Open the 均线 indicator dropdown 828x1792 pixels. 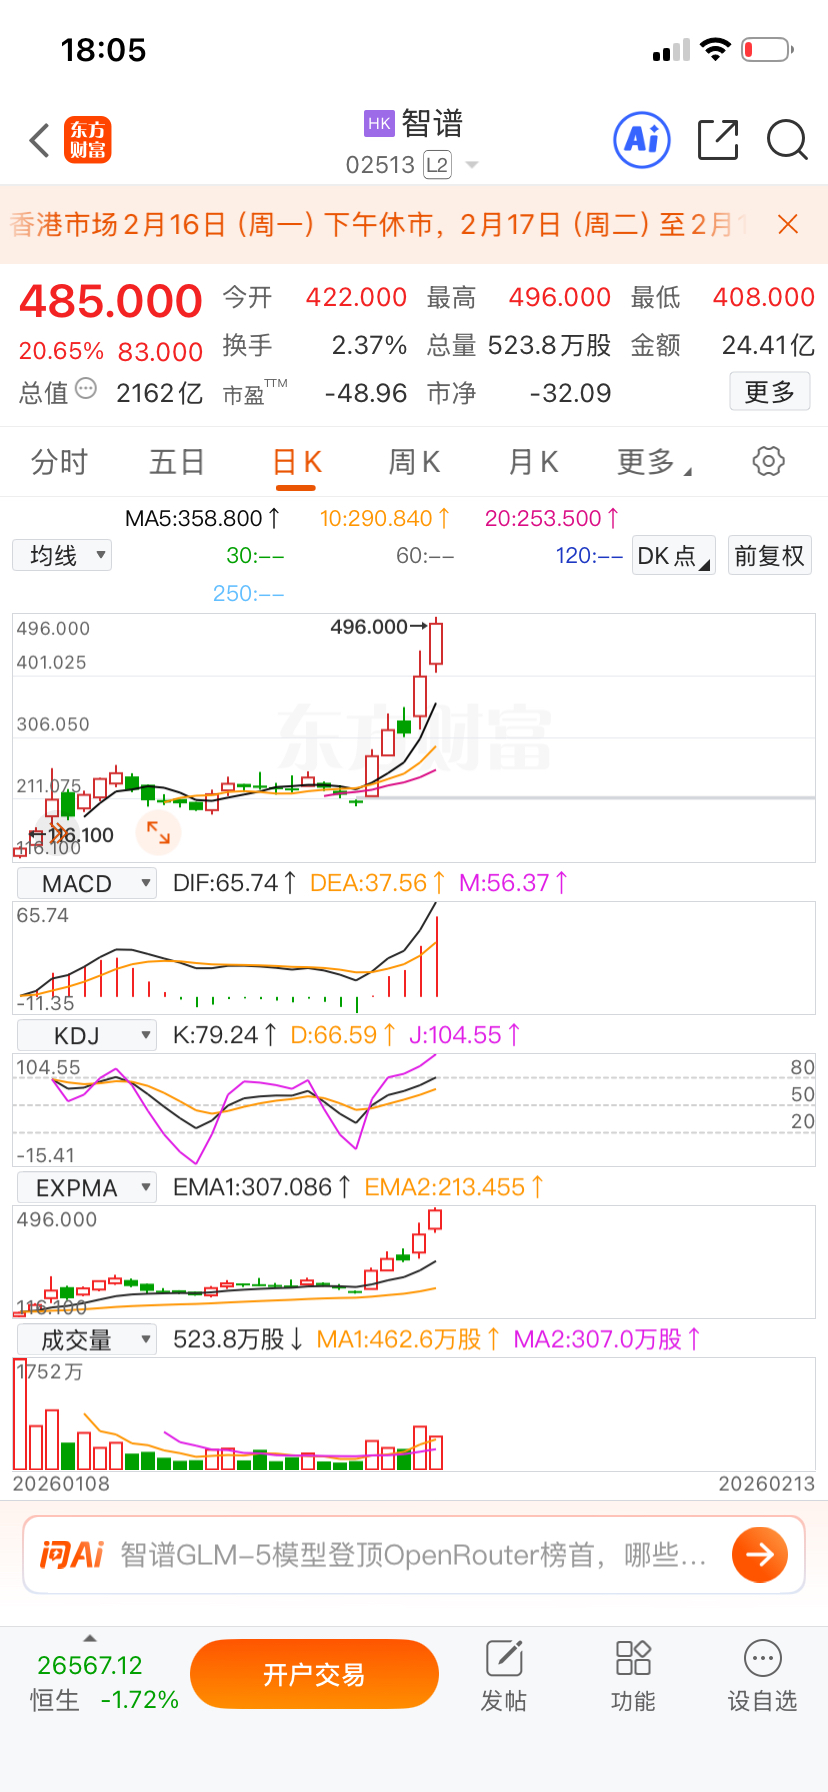62,555
